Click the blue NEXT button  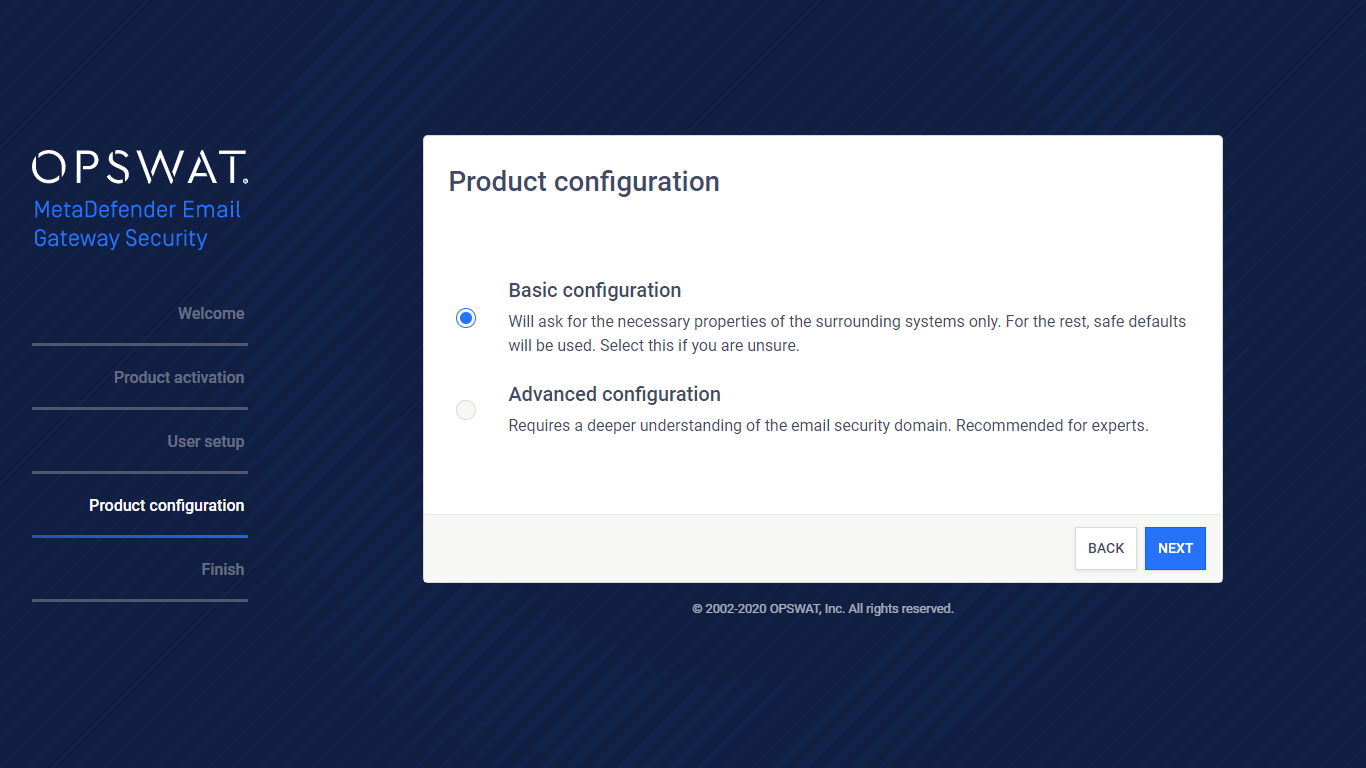click(1175, 548)
